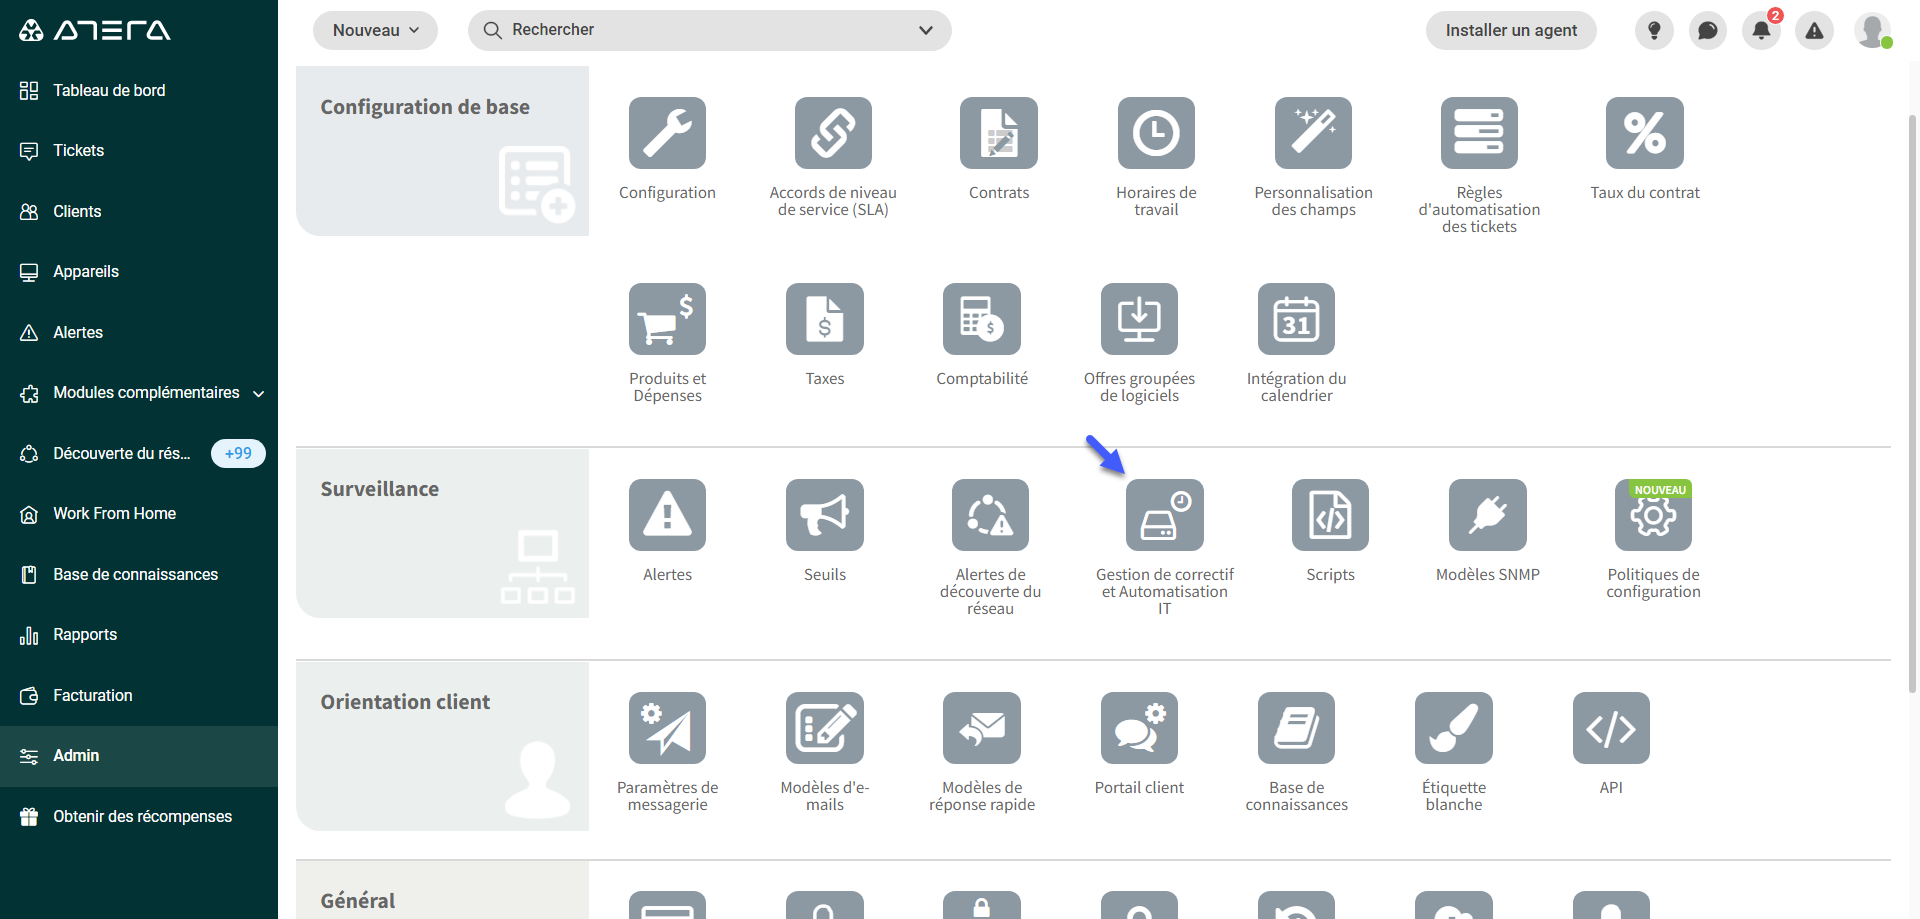
Task: Open Personnalisation des champs icon
Action: [x=1313, y=133]
